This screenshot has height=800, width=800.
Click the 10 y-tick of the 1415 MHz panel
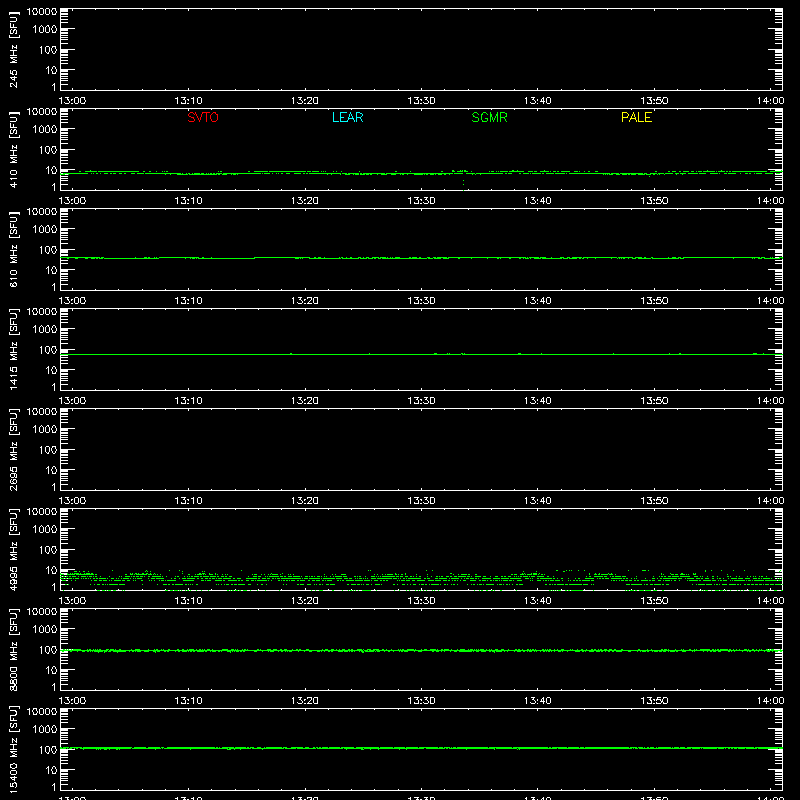click(51, 370)
